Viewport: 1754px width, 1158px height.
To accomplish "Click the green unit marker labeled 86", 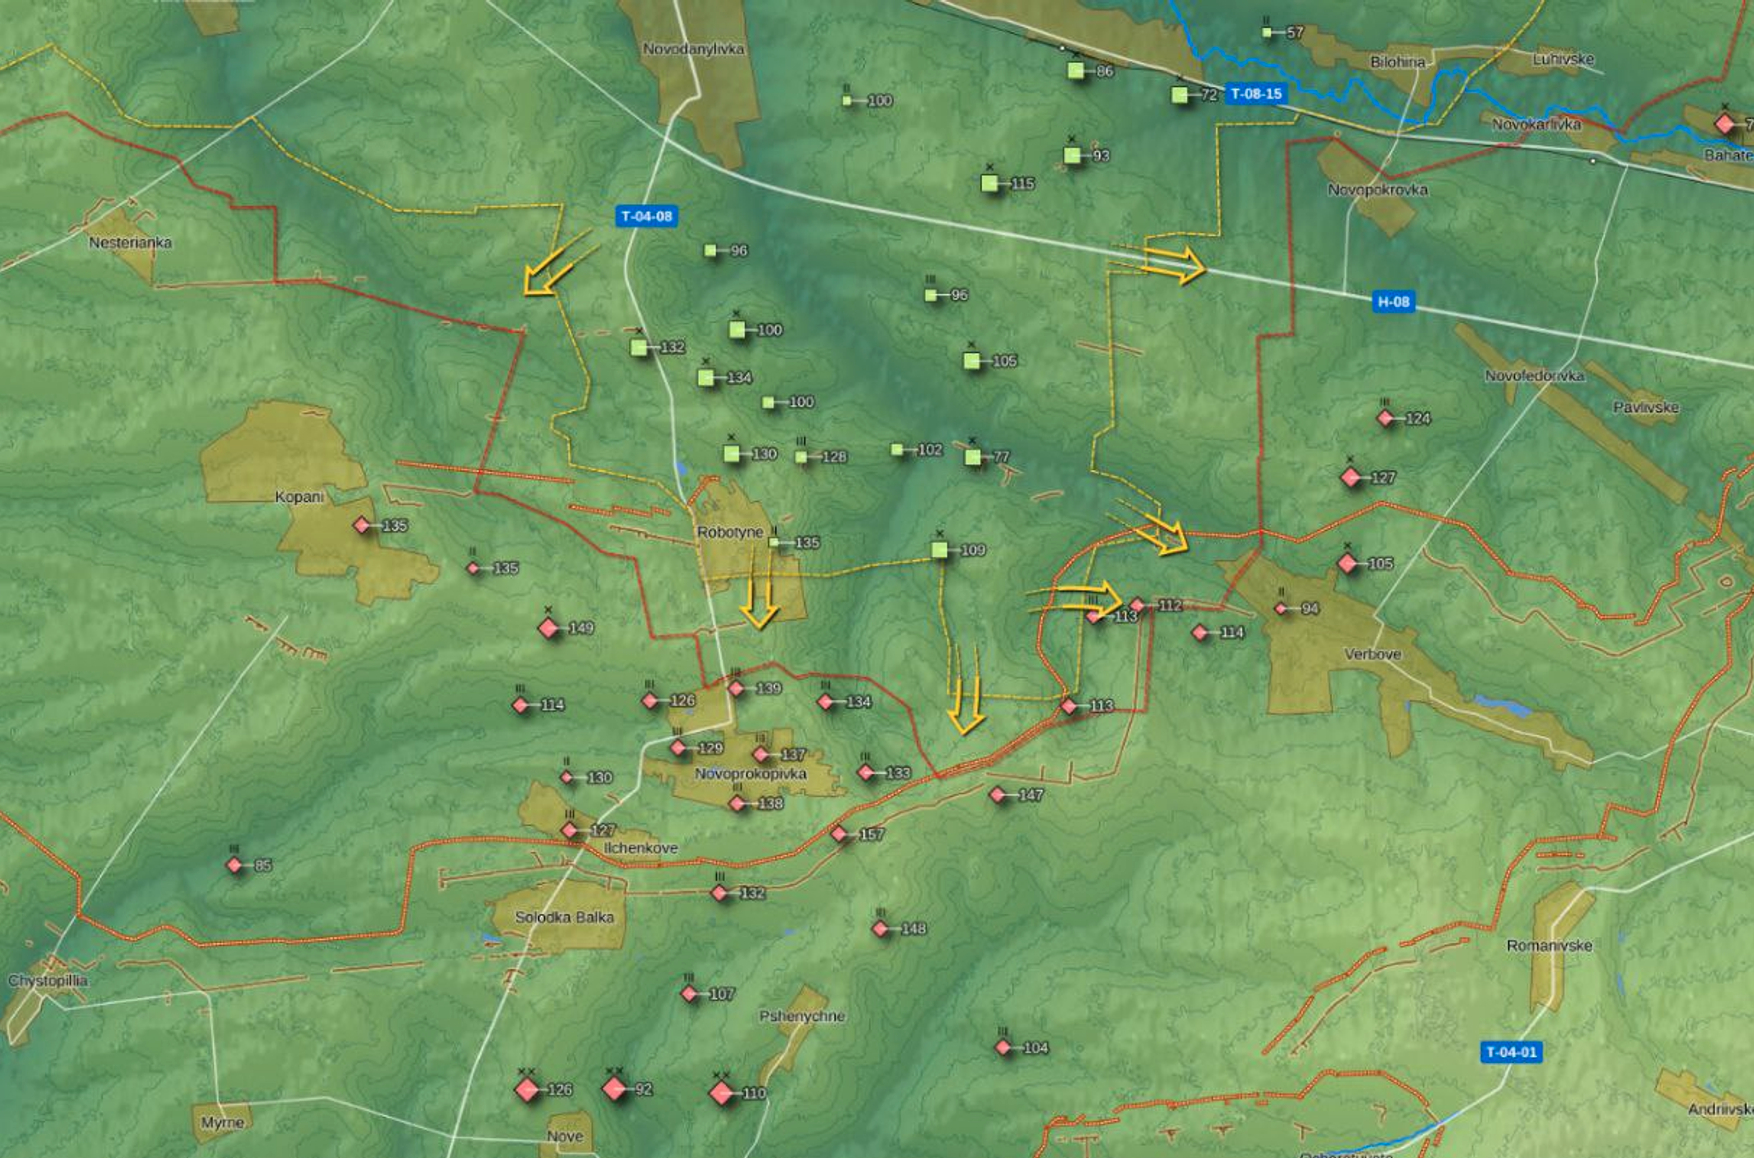I will 1076,70.
